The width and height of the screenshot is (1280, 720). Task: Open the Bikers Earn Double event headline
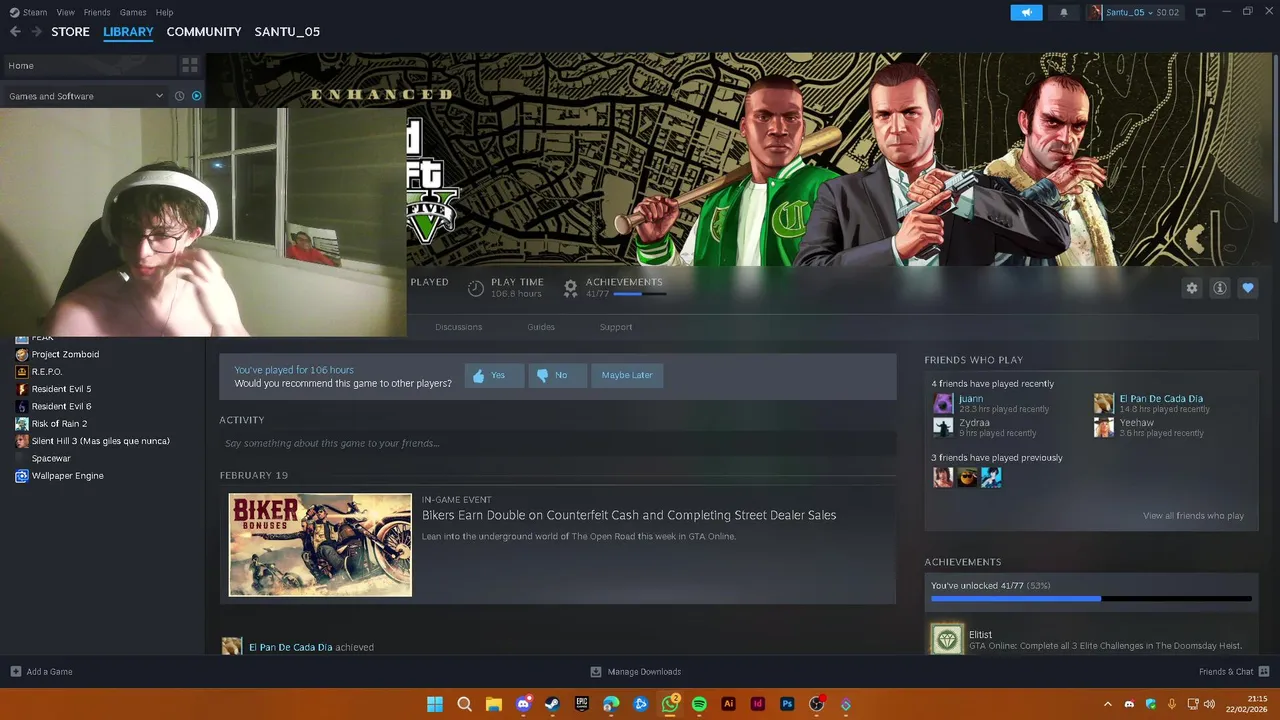pos(629,515)
